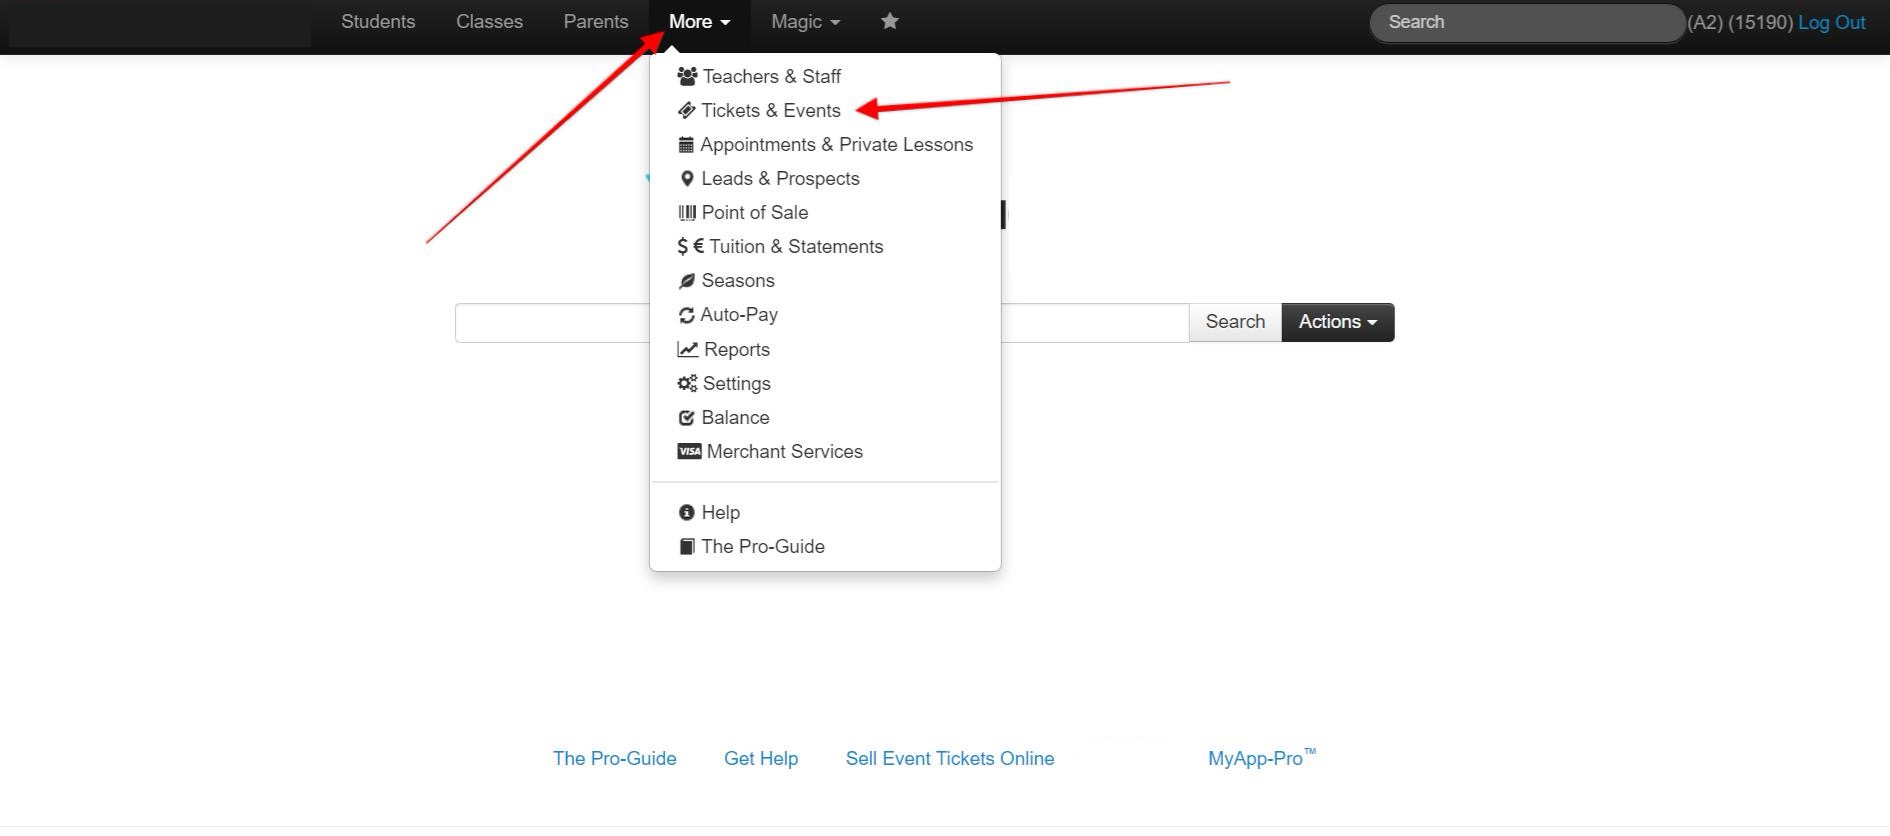The height and width of the screenshot is (836, 1890).
Task: Click the Seasons leaf icon
Action: coord(687,281)
